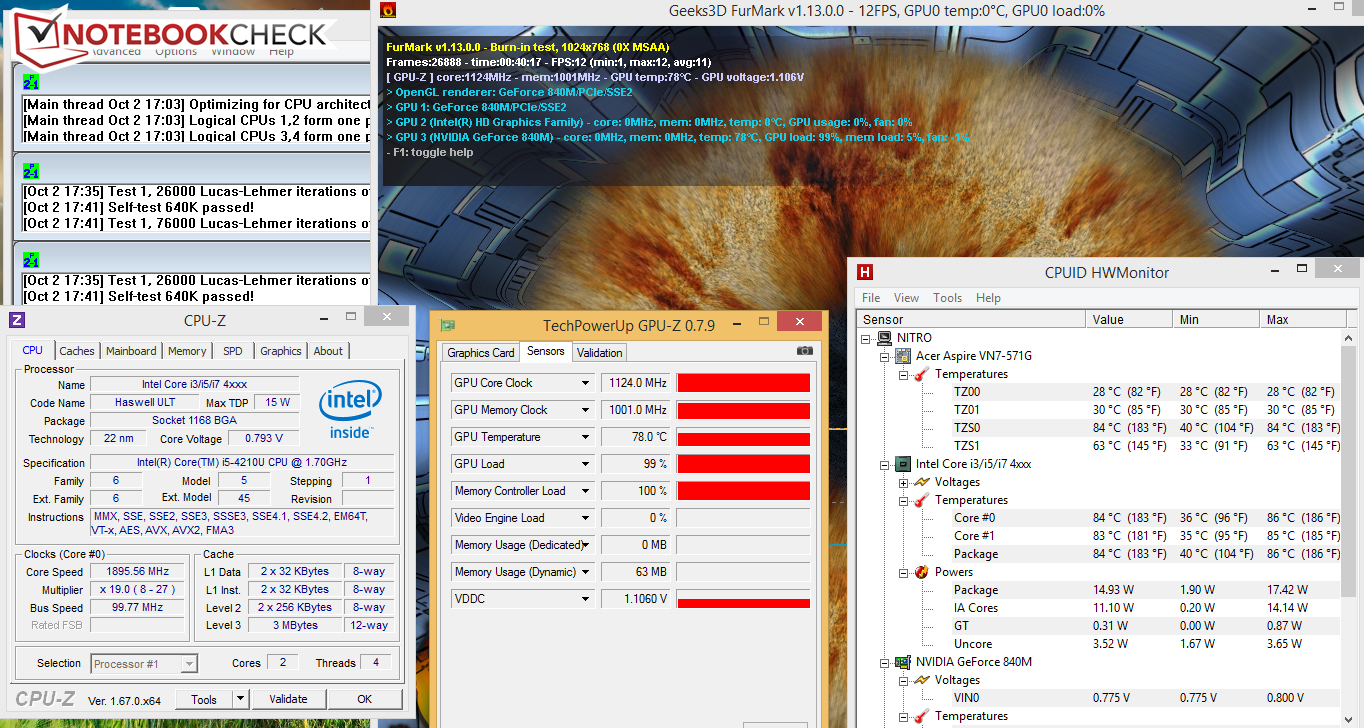Click the purple Z icon in CPU-Z title bar

16,320
